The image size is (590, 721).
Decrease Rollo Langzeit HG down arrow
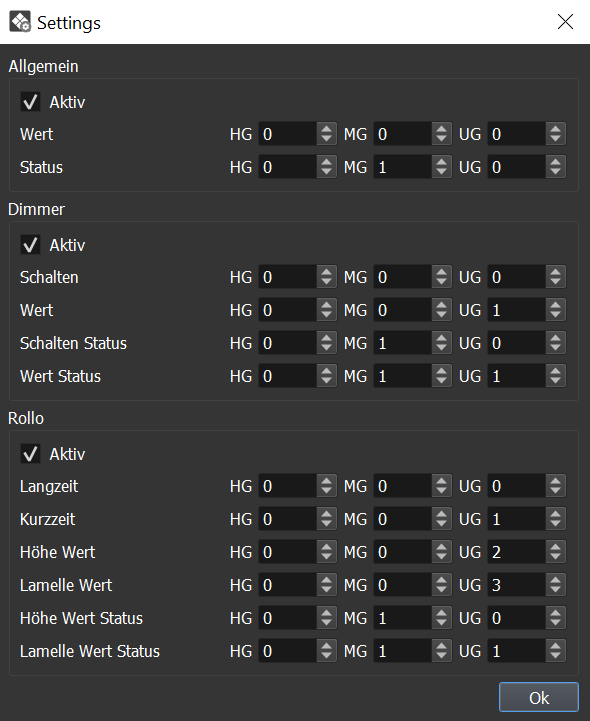point(327,492)
